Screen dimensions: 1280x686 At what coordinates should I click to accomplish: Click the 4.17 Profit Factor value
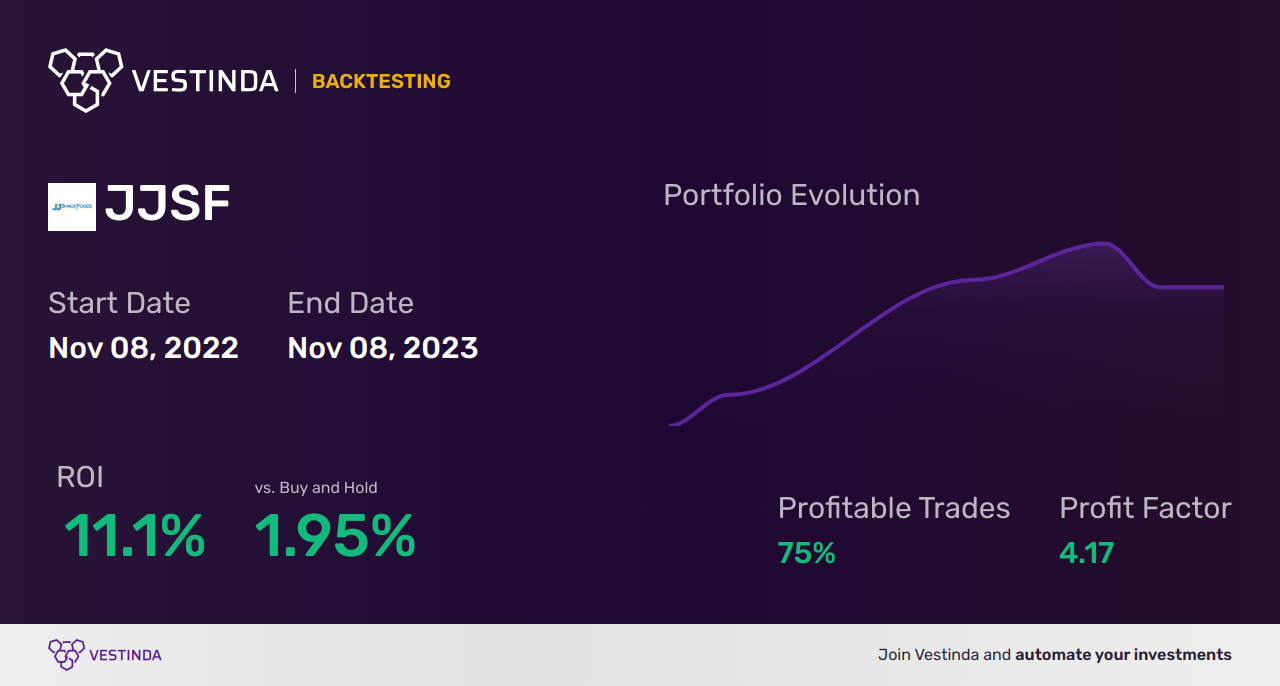point(1086,553)
